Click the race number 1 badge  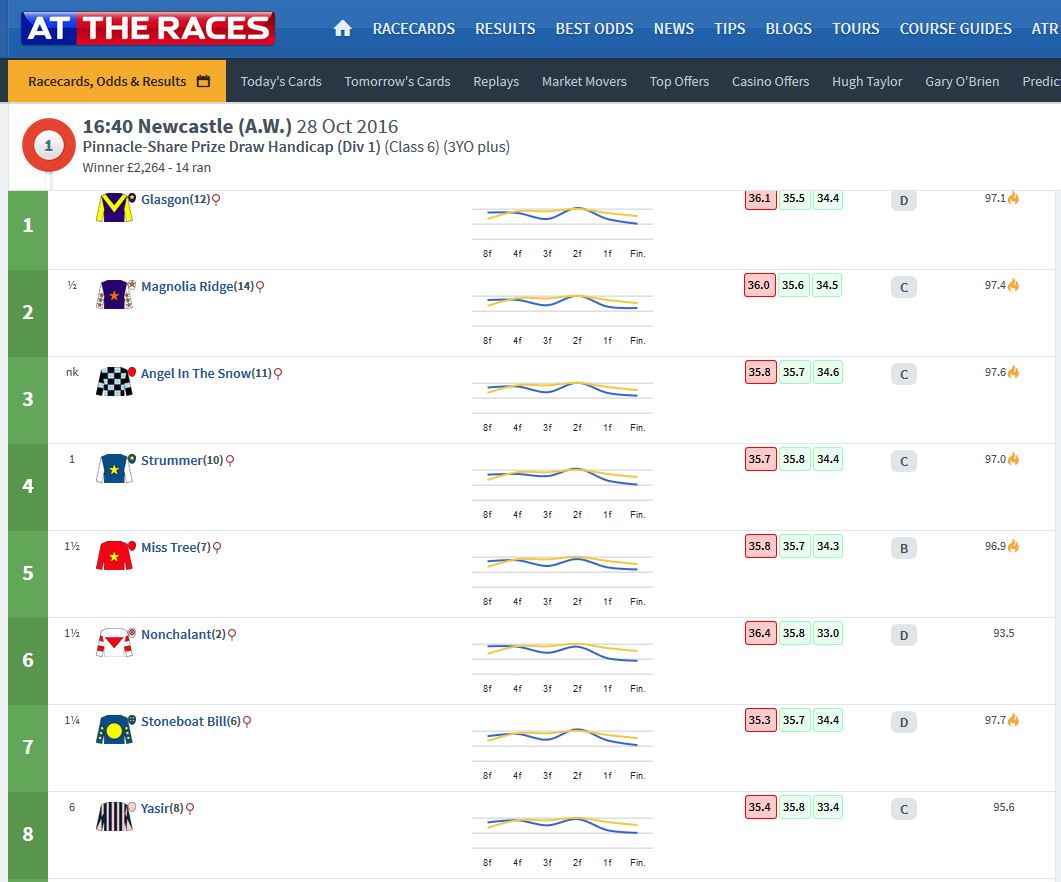pos(48,145)
